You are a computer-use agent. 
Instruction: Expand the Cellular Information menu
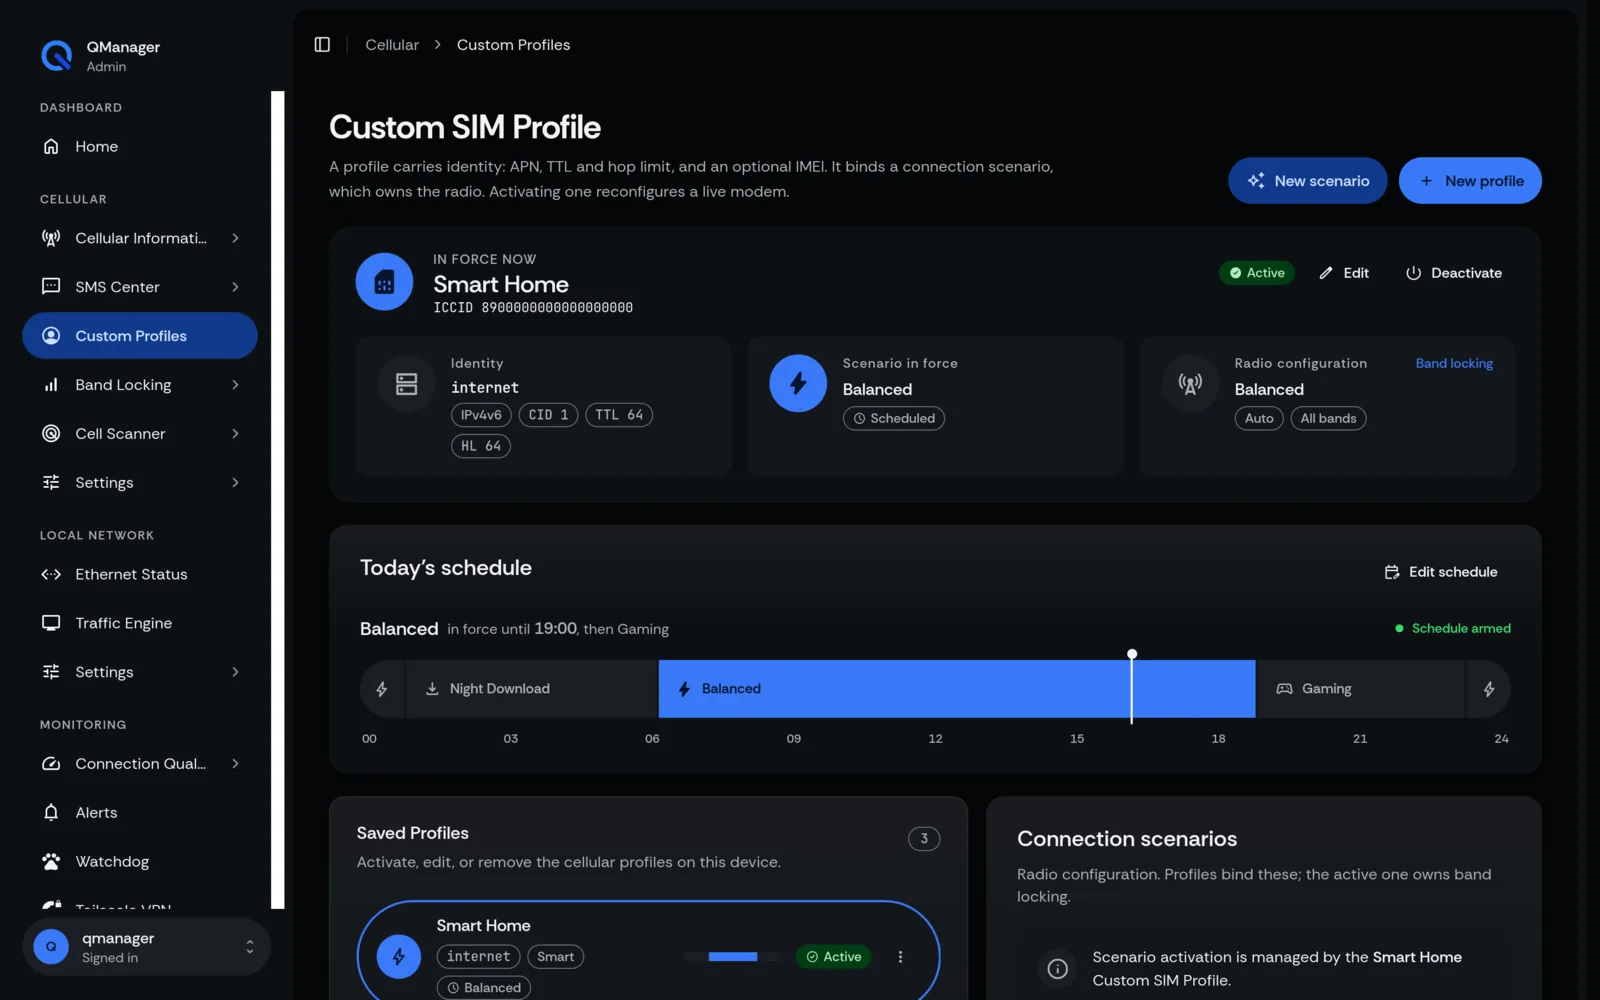click(235, 238)
